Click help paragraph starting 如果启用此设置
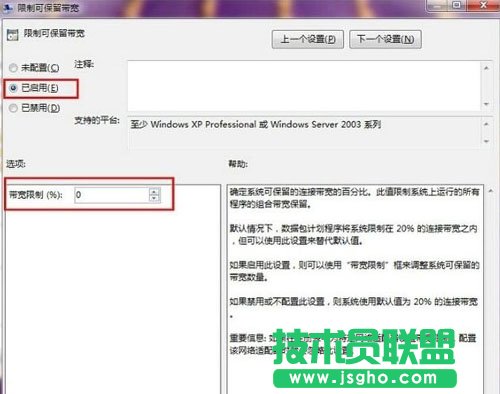This screenshot has width=500, height=394. click(354, 271)
